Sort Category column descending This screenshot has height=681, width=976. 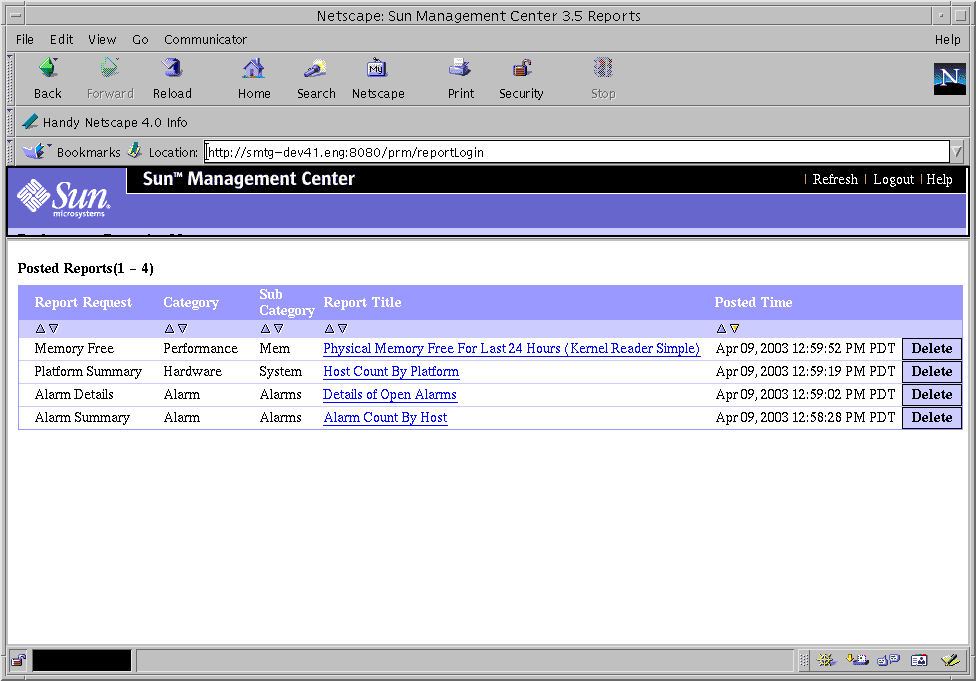pyautogui.click(x=182, y=329)
